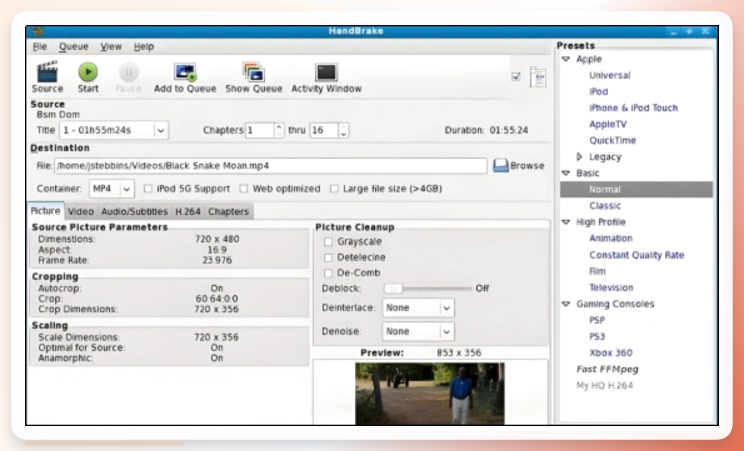Increase the start chapter spinner
The width and height of the screenshot is (744, 451).
coord(279,126)
